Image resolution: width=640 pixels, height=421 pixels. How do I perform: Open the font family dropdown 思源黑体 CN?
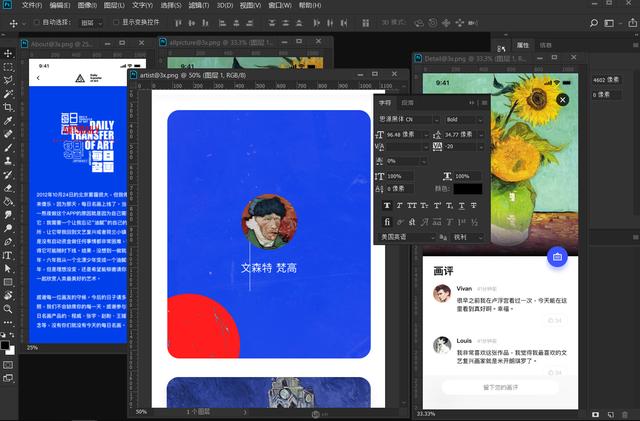pyautogui.click(x=408, y=119)
